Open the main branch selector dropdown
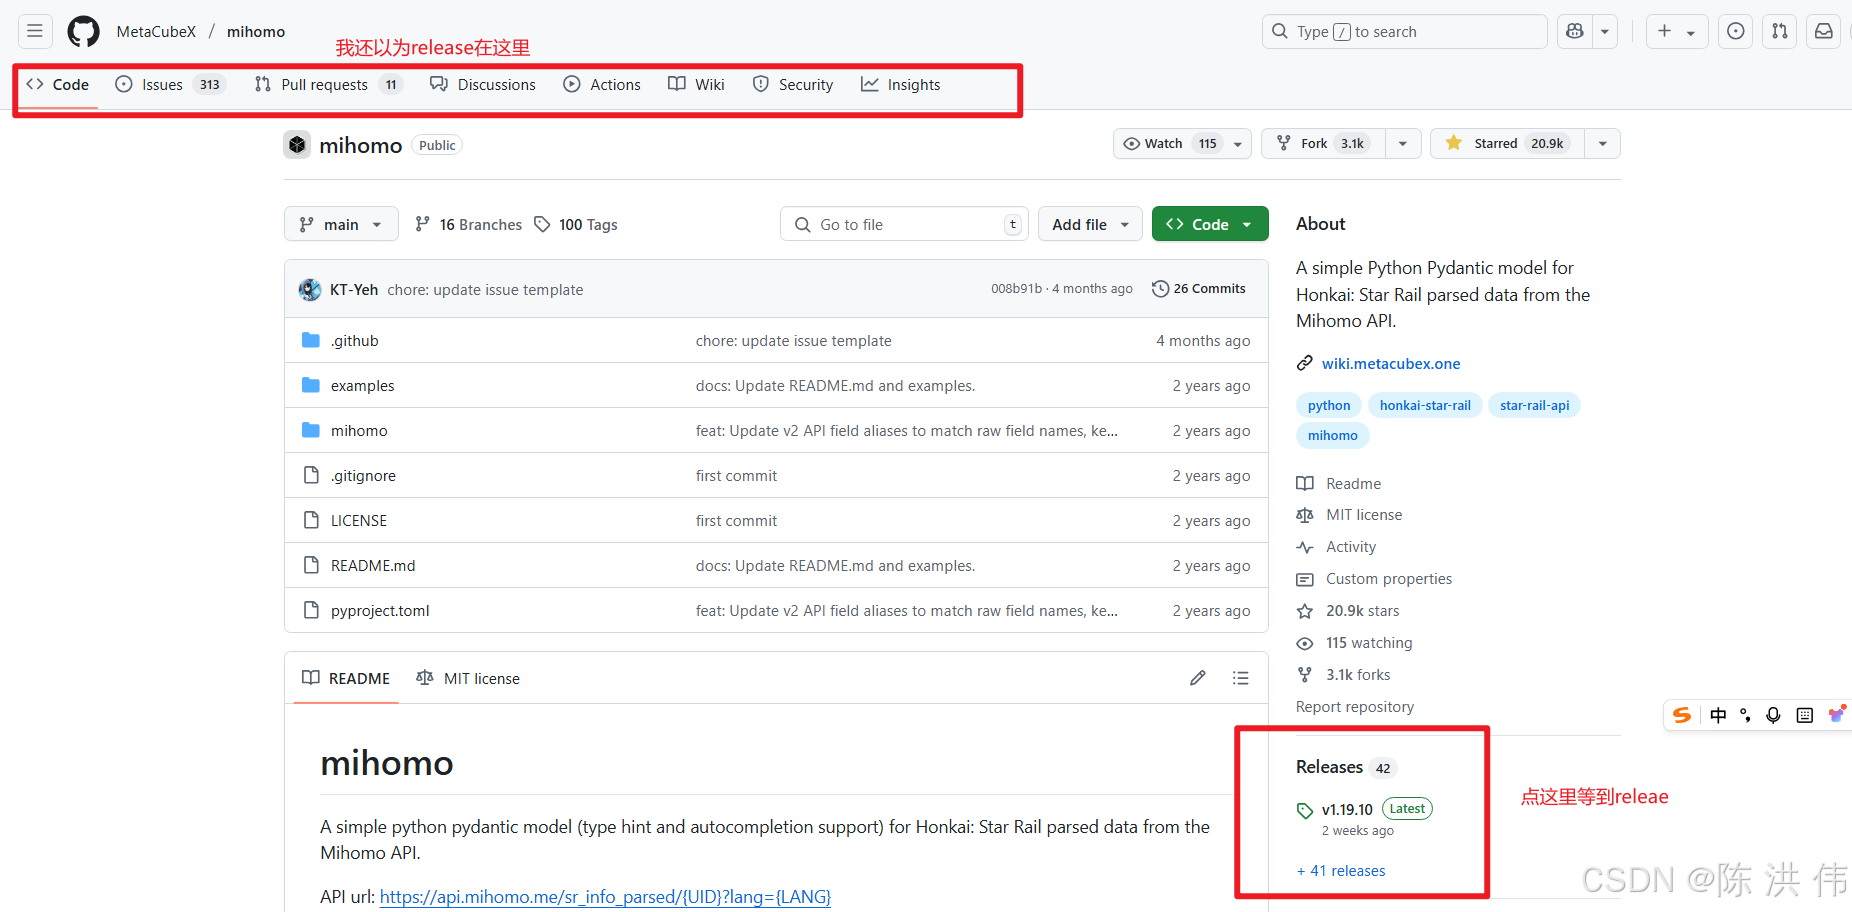 pos(341,224)
